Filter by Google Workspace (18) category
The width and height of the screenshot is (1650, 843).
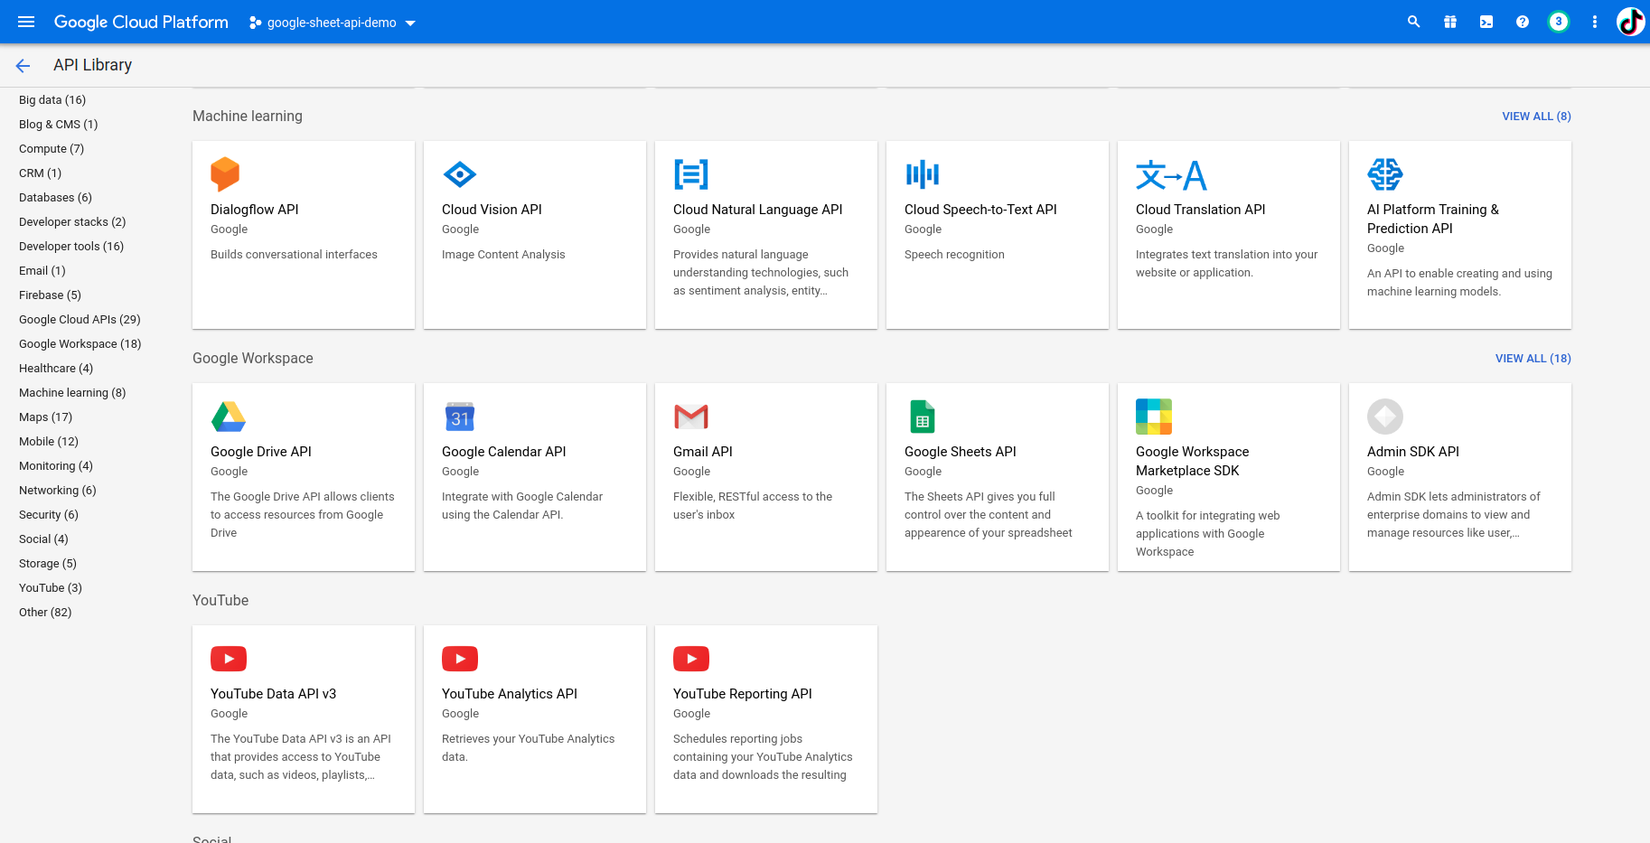80,344
